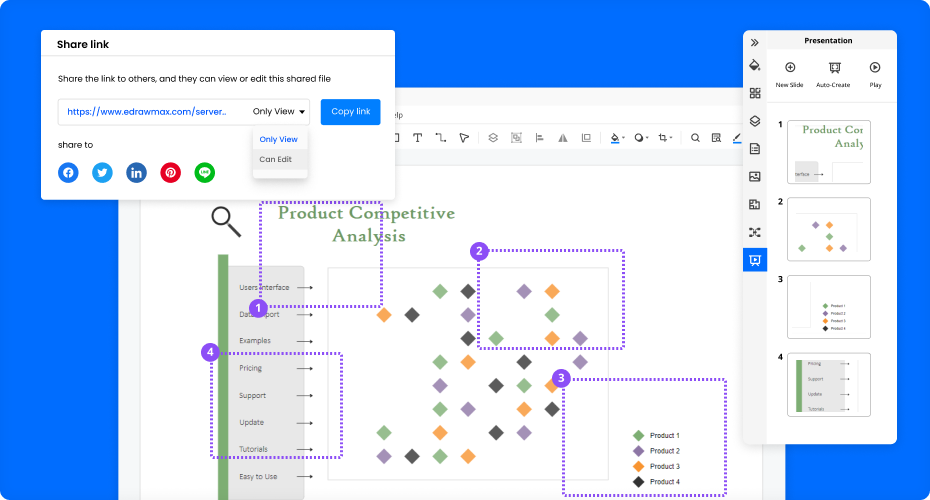Viewport: 930px width, 500px height.
Task: Open the Layers panel in the right sidebar
Action: tap(755, 121)
